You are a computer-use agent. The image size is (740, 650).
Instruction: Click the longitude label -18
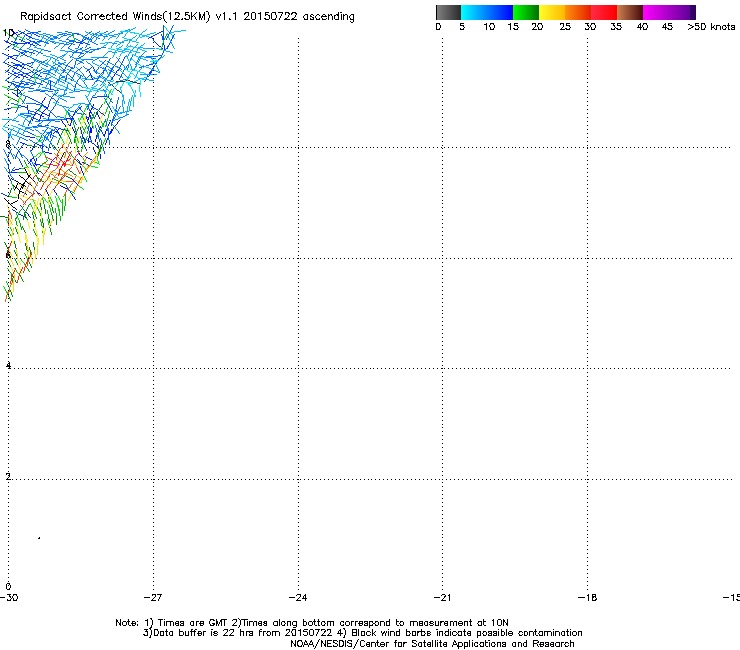coord(588,598)
